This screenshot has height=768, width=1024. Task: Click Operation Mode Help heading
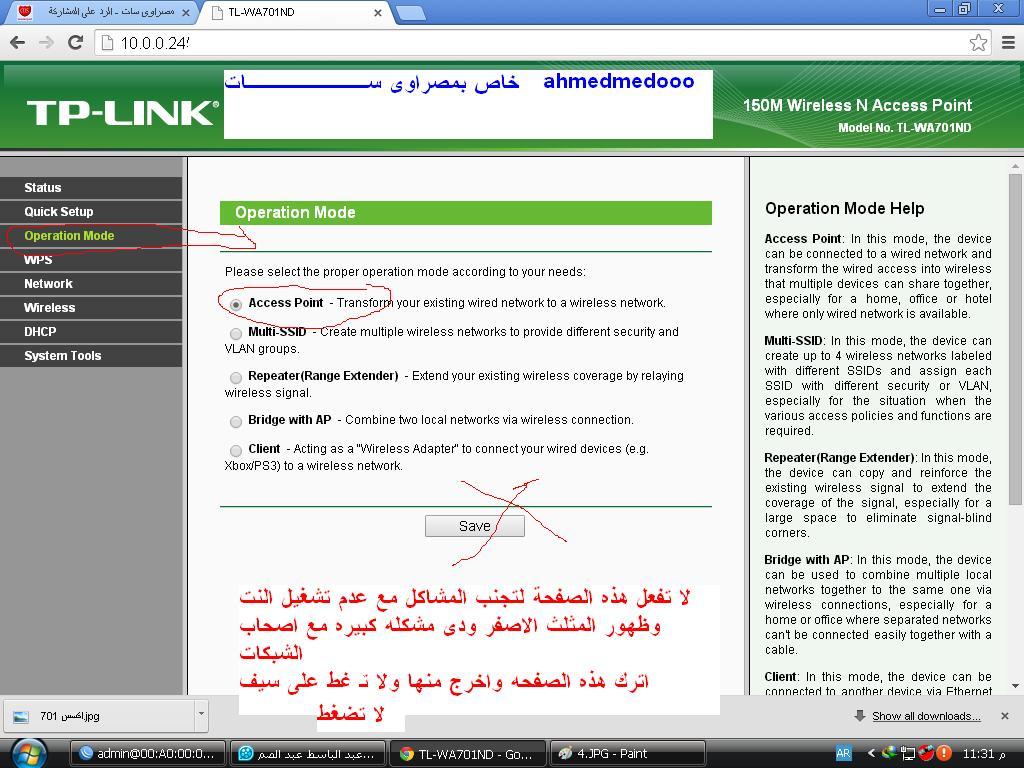click(844, 208)
